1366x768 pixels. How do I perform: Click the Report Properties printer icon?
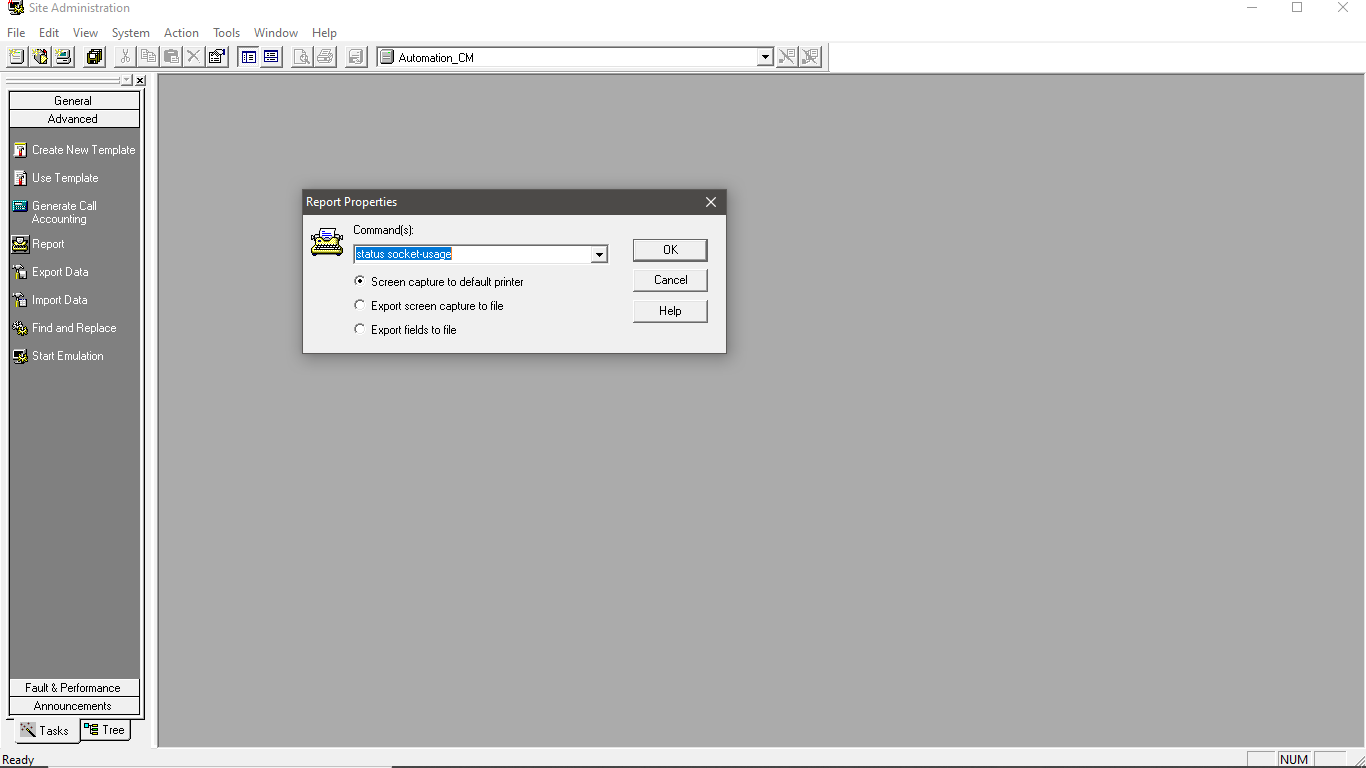coord(326,241)
